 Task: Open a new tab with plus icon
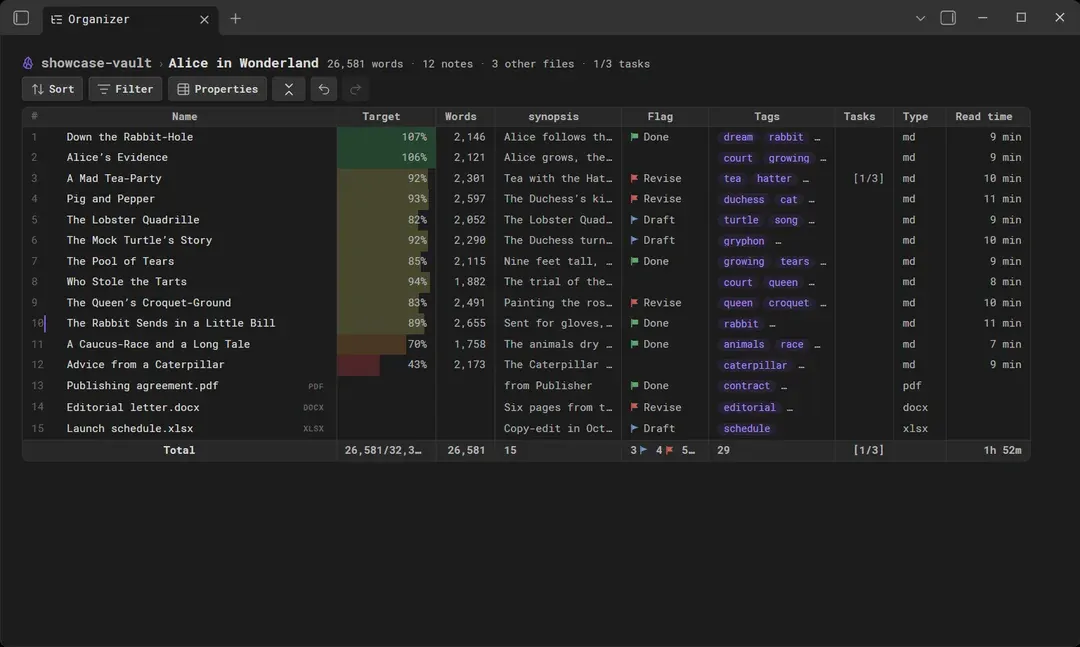pos(236,19)
